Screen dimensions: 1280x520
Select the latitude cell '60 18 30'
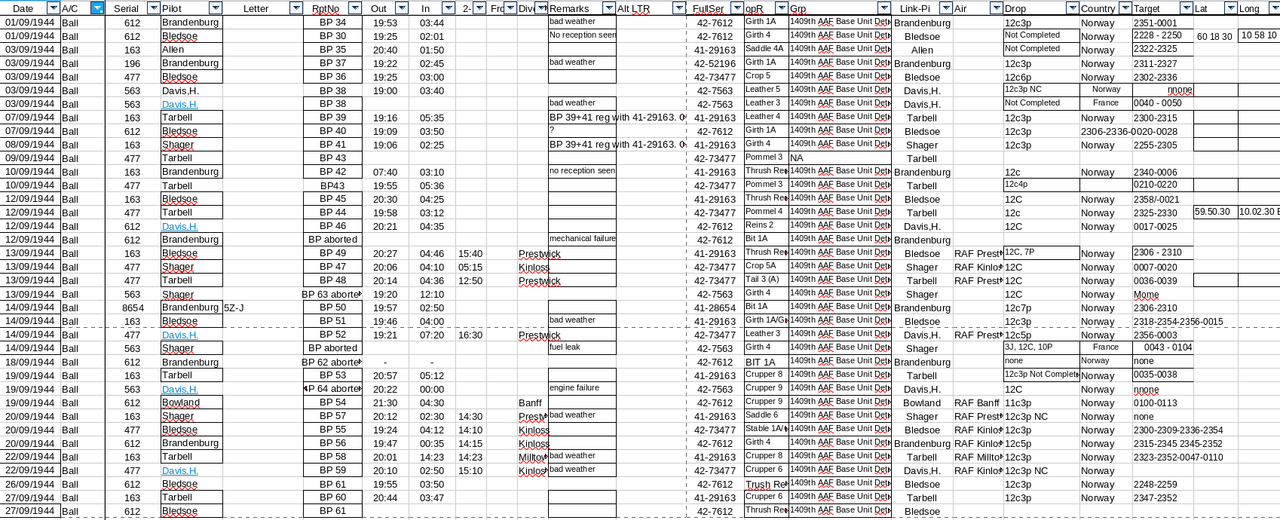[1214, 35]
